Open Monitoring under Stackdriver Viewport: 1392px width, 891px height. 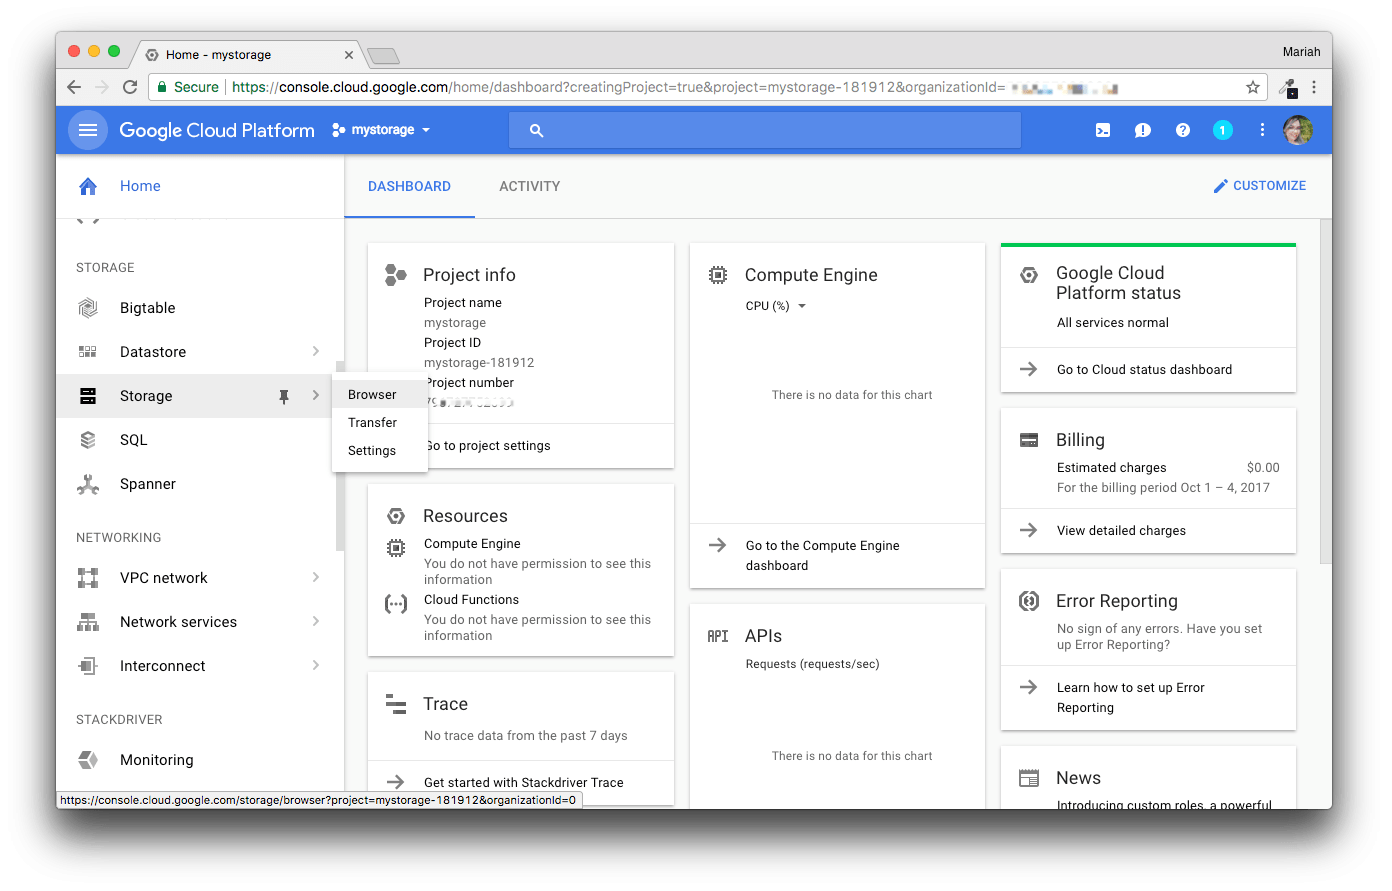pyautogui.click(x=156, y=759)
